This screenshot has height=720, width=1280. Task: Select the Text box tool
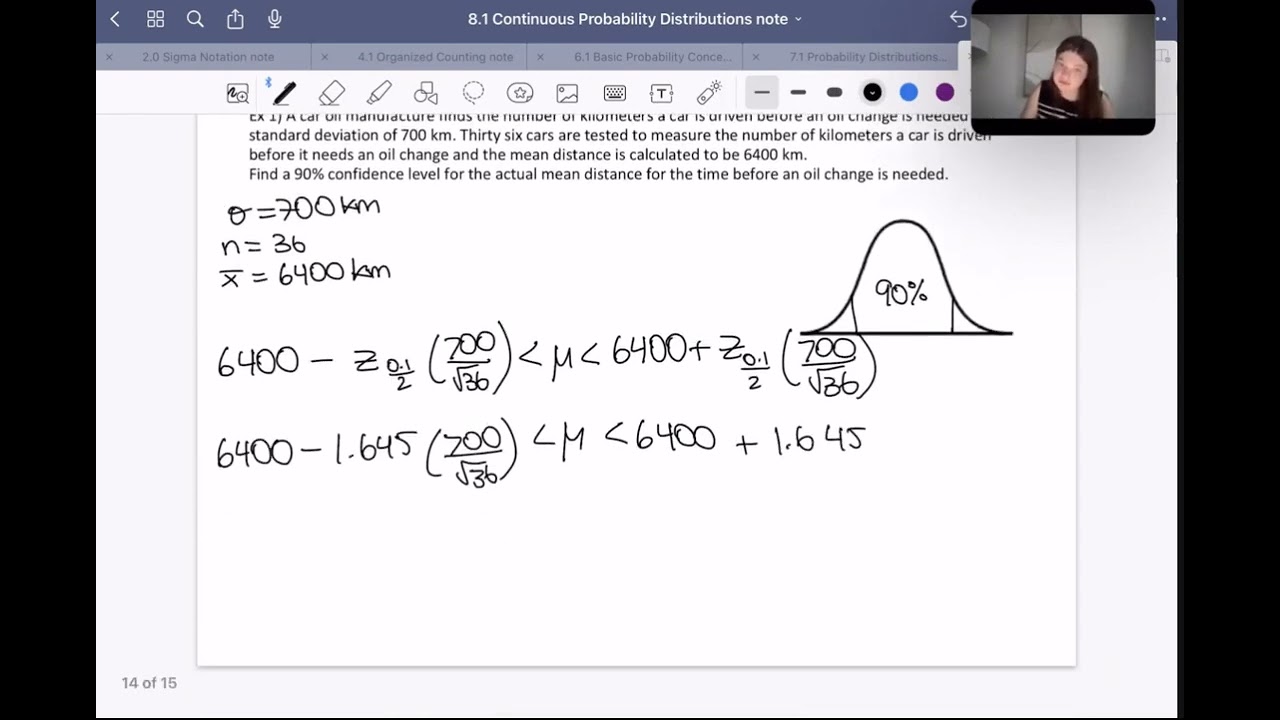point(661,93)
